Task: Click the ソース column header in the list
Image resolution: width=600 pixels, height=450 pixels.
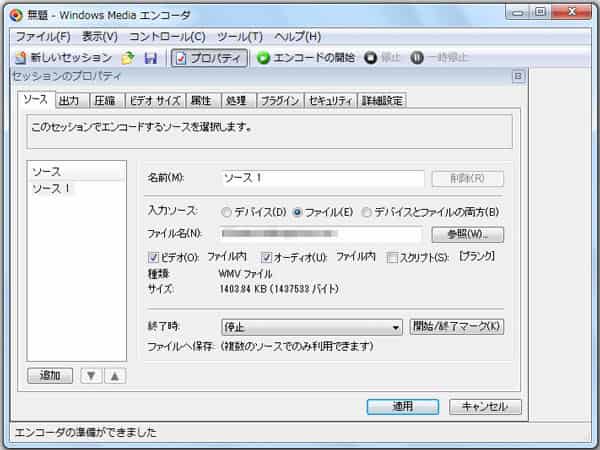Action: (77, 172)
